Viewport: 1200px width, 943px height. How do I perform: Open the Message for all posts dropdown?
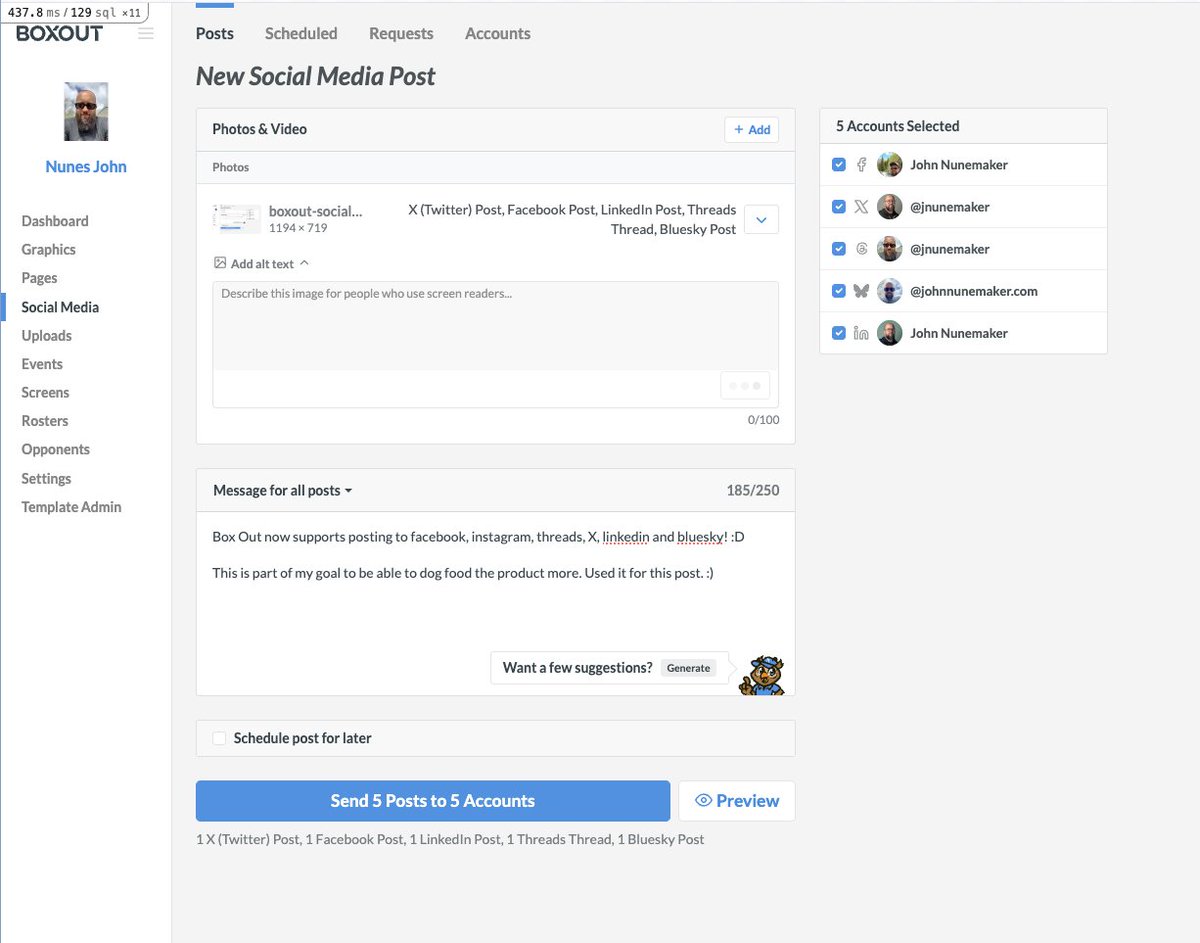[283, 490]
